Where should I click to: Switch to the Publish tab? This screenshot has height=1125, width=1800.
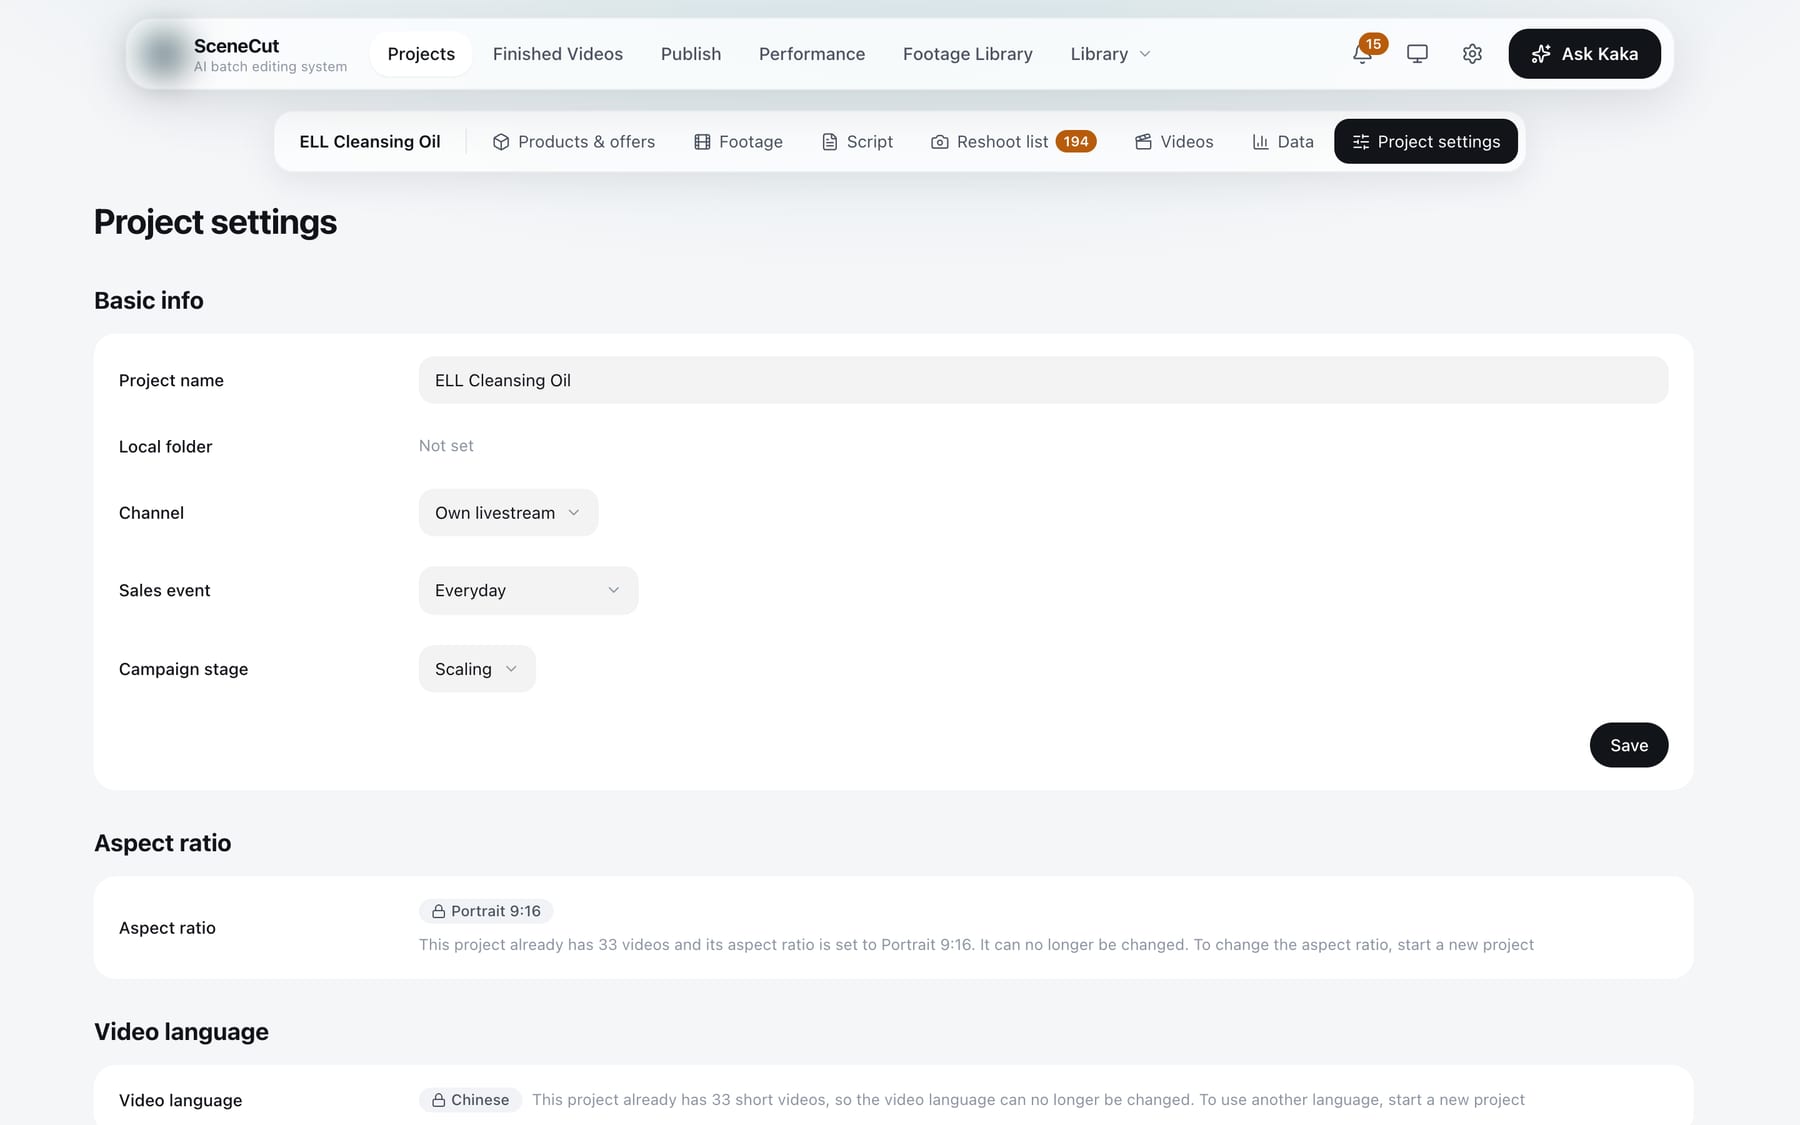click(x=691, y=54)
